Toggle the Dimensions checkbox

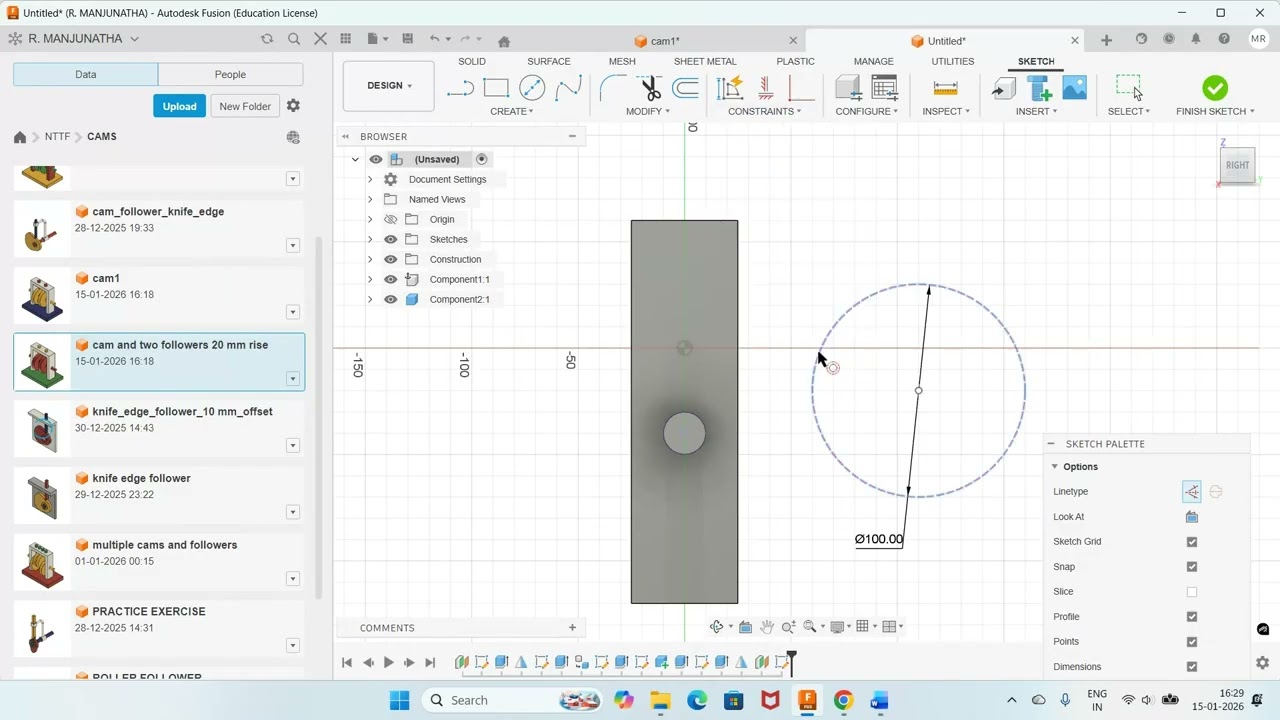(1192, 667)
